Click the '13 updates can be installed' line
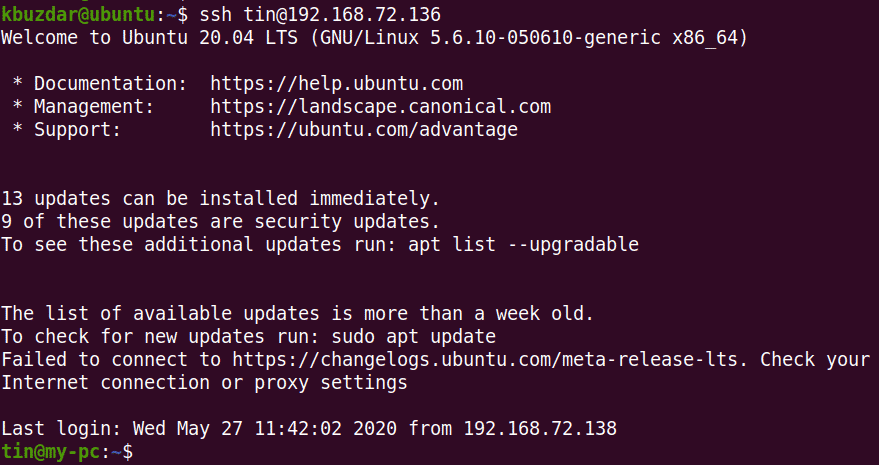 220,198
